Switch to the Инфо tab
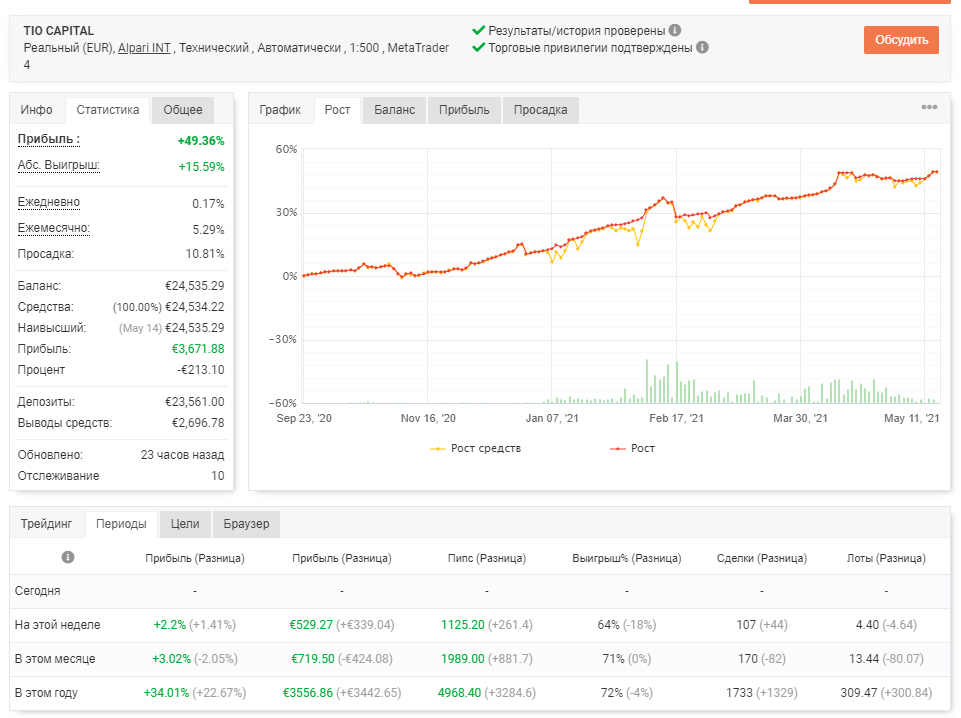This screenshot has height=718, width=961. coord(36,110)
